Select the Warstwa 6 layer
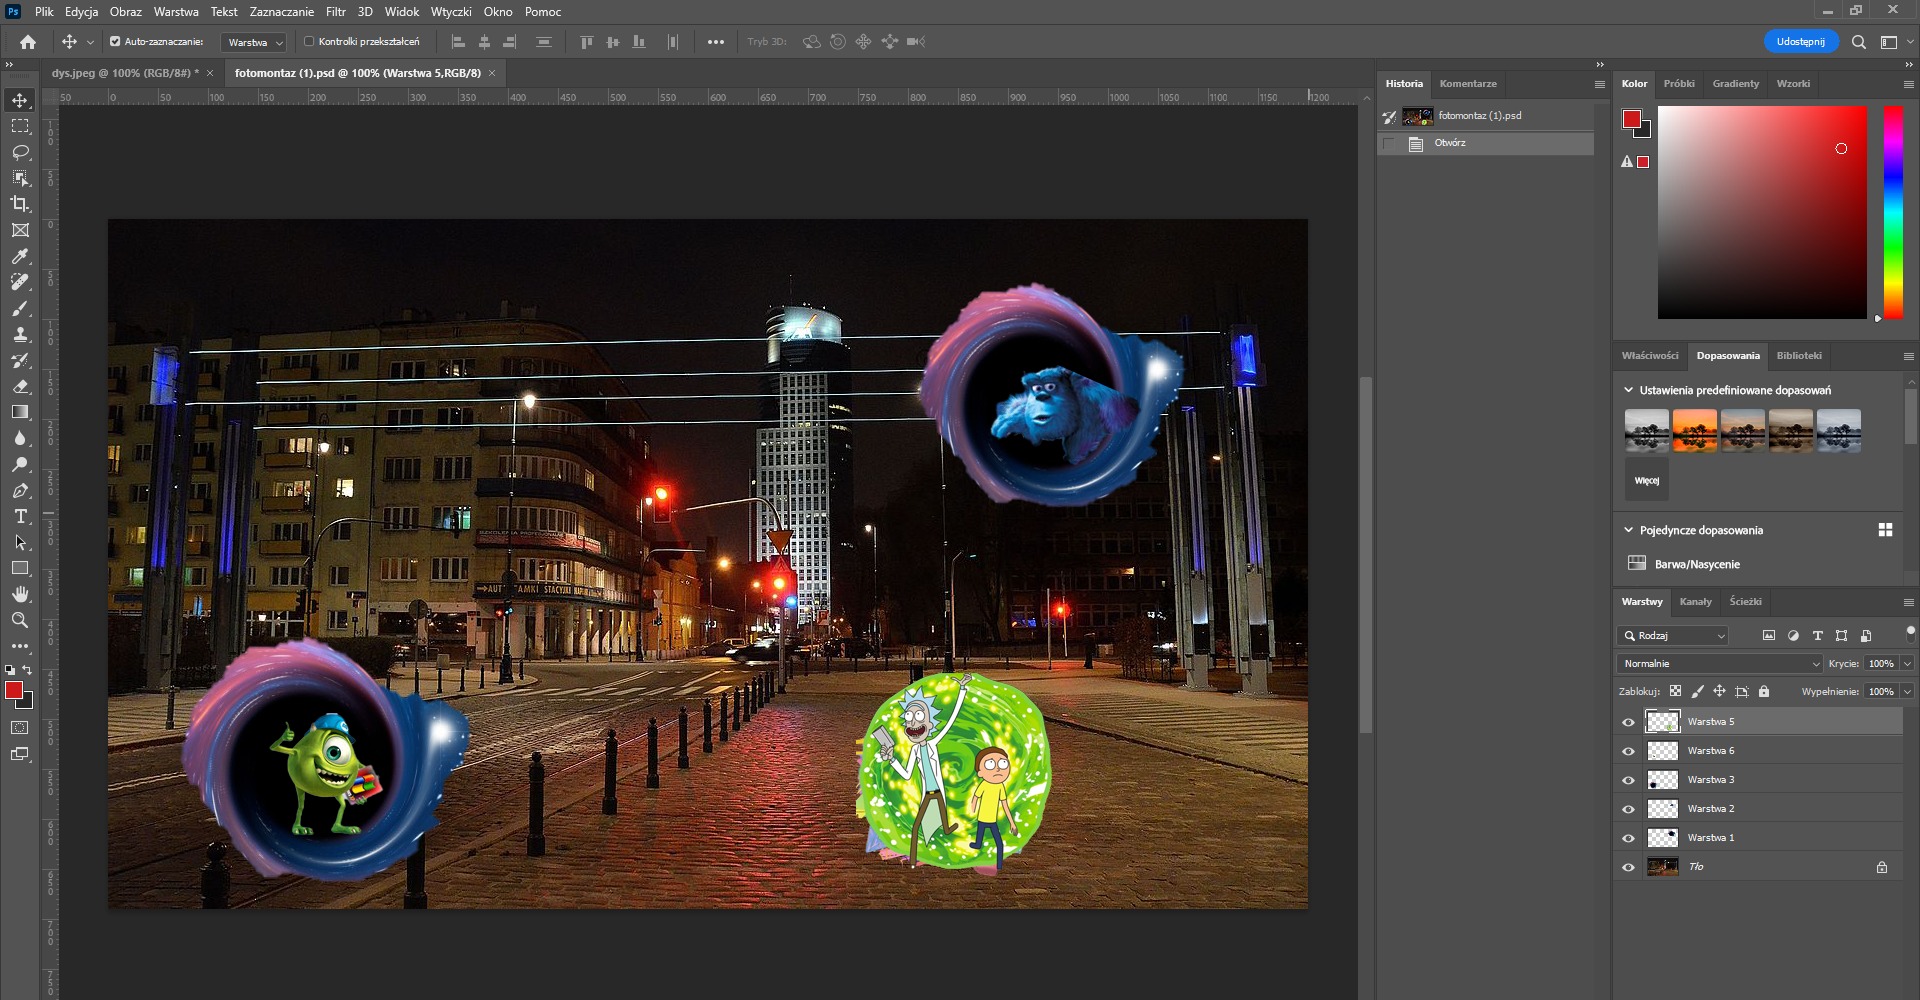The height and width of the screenshot is (1000, 1920). (x=1713, y=750)
